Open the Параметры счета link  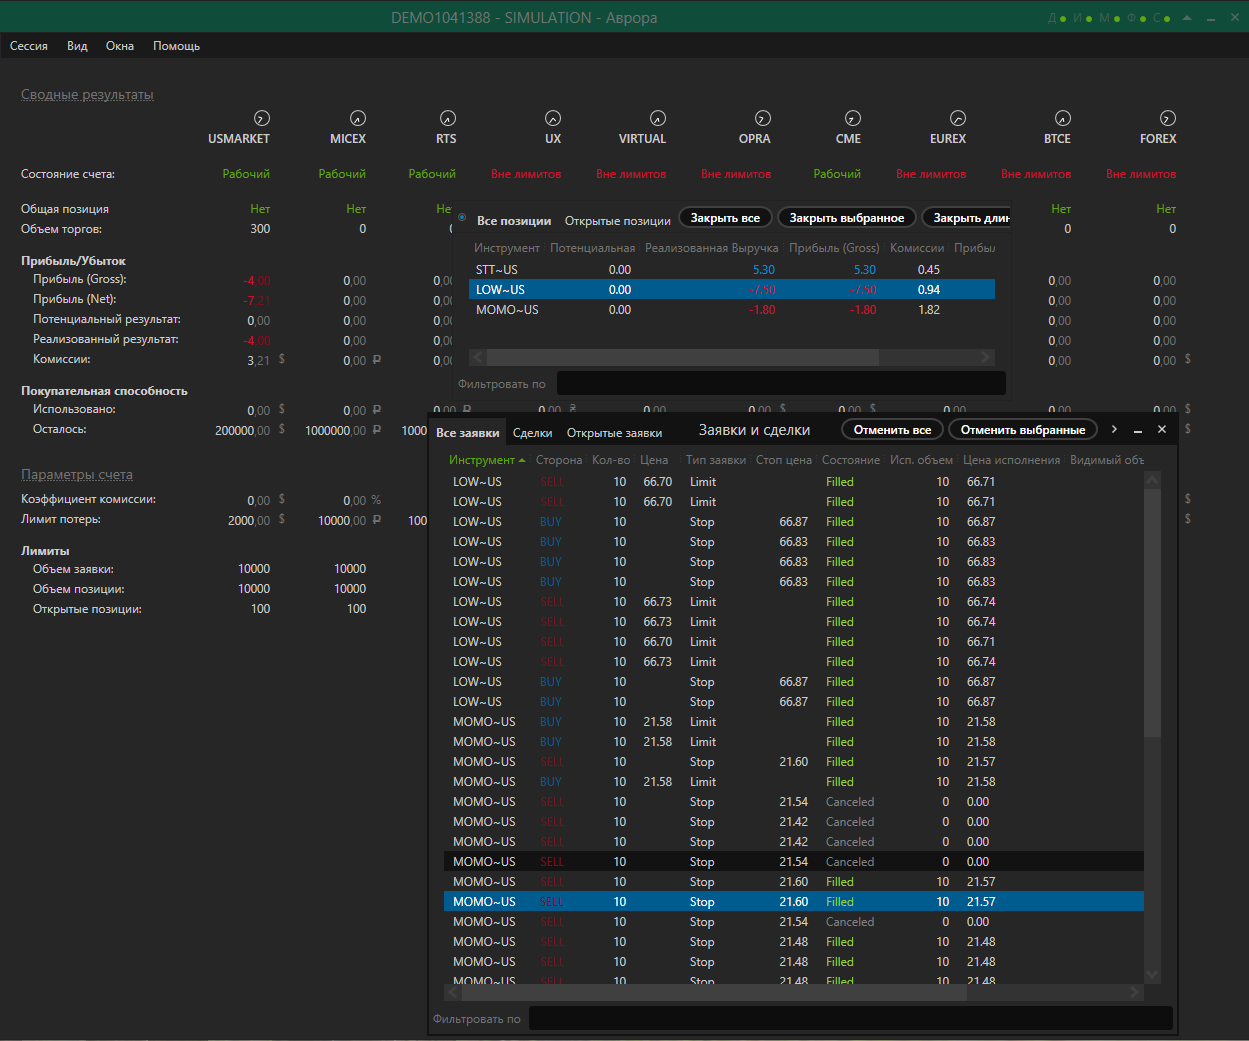pyautogui.click(x=77, y=475)
